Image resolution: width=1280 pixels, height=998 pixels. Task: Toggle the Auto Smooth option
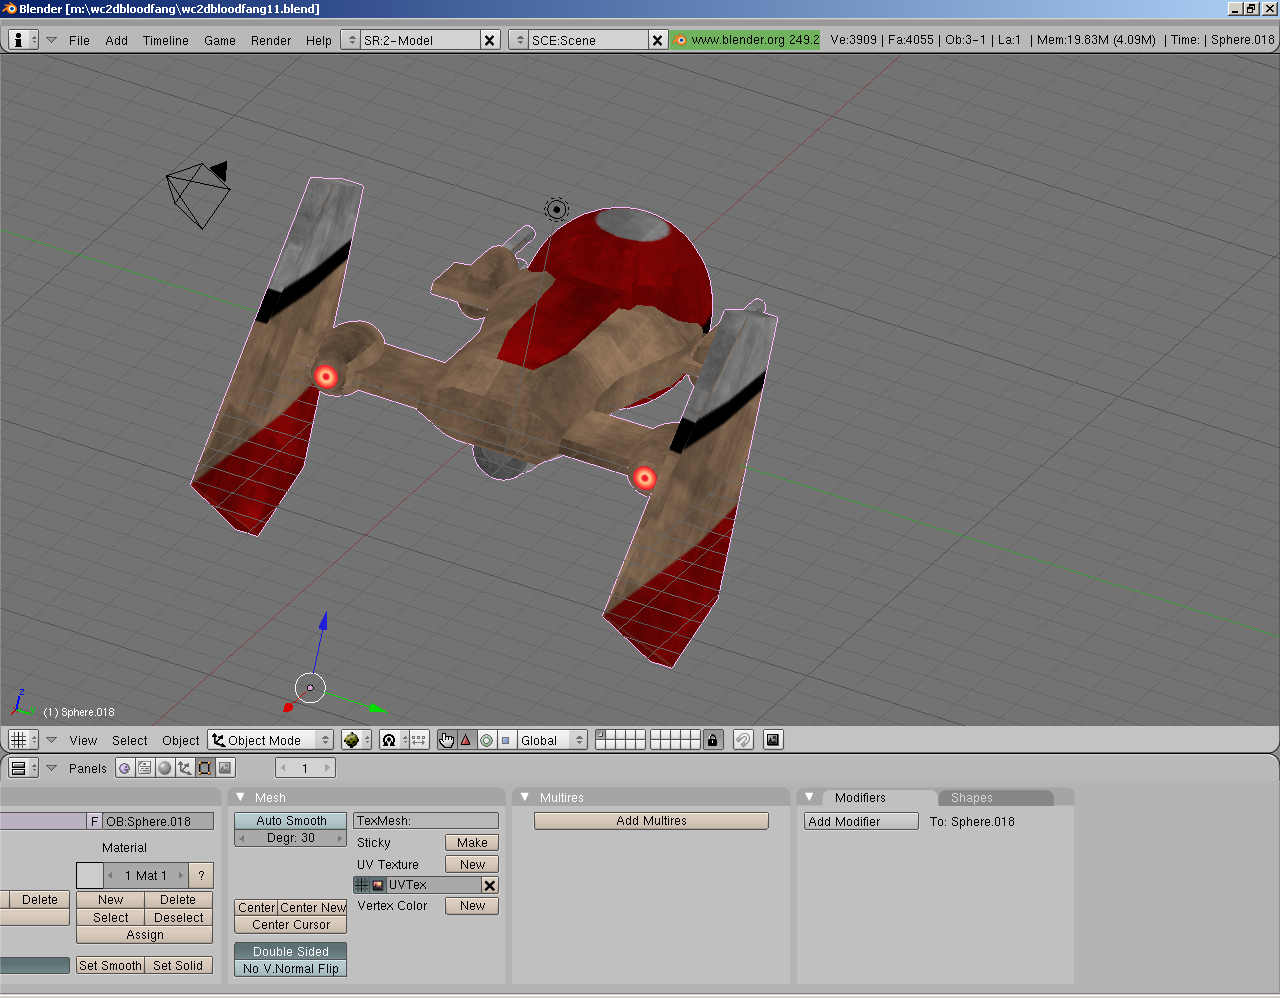[291, 821]
